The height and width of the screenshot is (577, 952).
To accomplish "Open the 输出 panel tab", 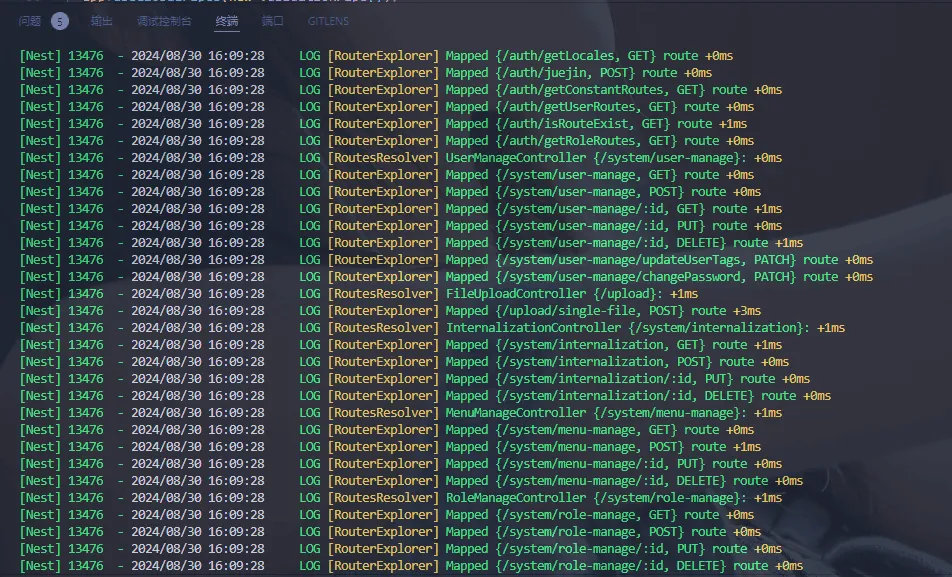I will point(101,21).
